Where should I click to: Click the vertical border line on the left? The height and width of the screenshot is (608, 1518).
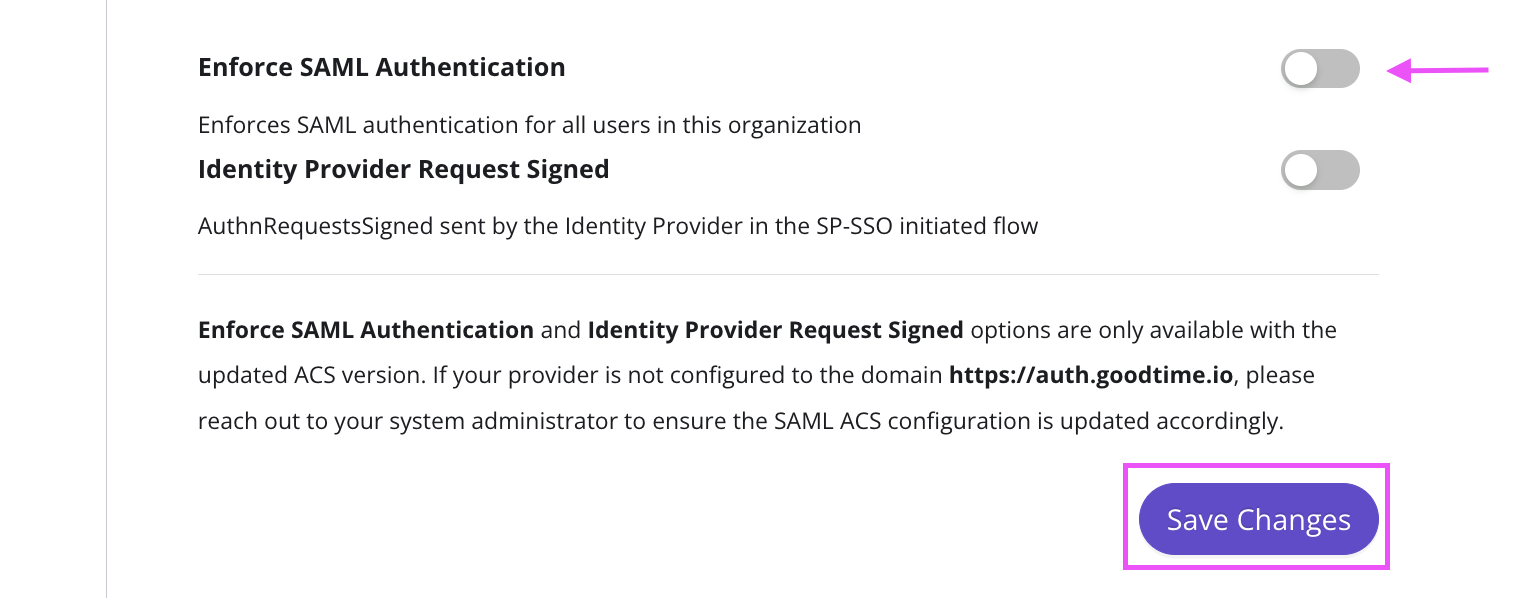pyautogui.click(x=107, y=300)
